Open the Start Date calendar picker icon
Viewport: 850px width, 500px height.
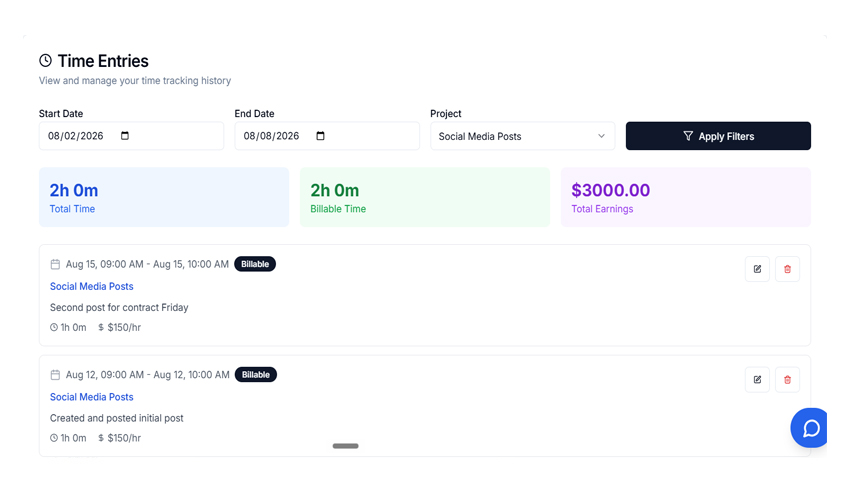click(125, 136)
